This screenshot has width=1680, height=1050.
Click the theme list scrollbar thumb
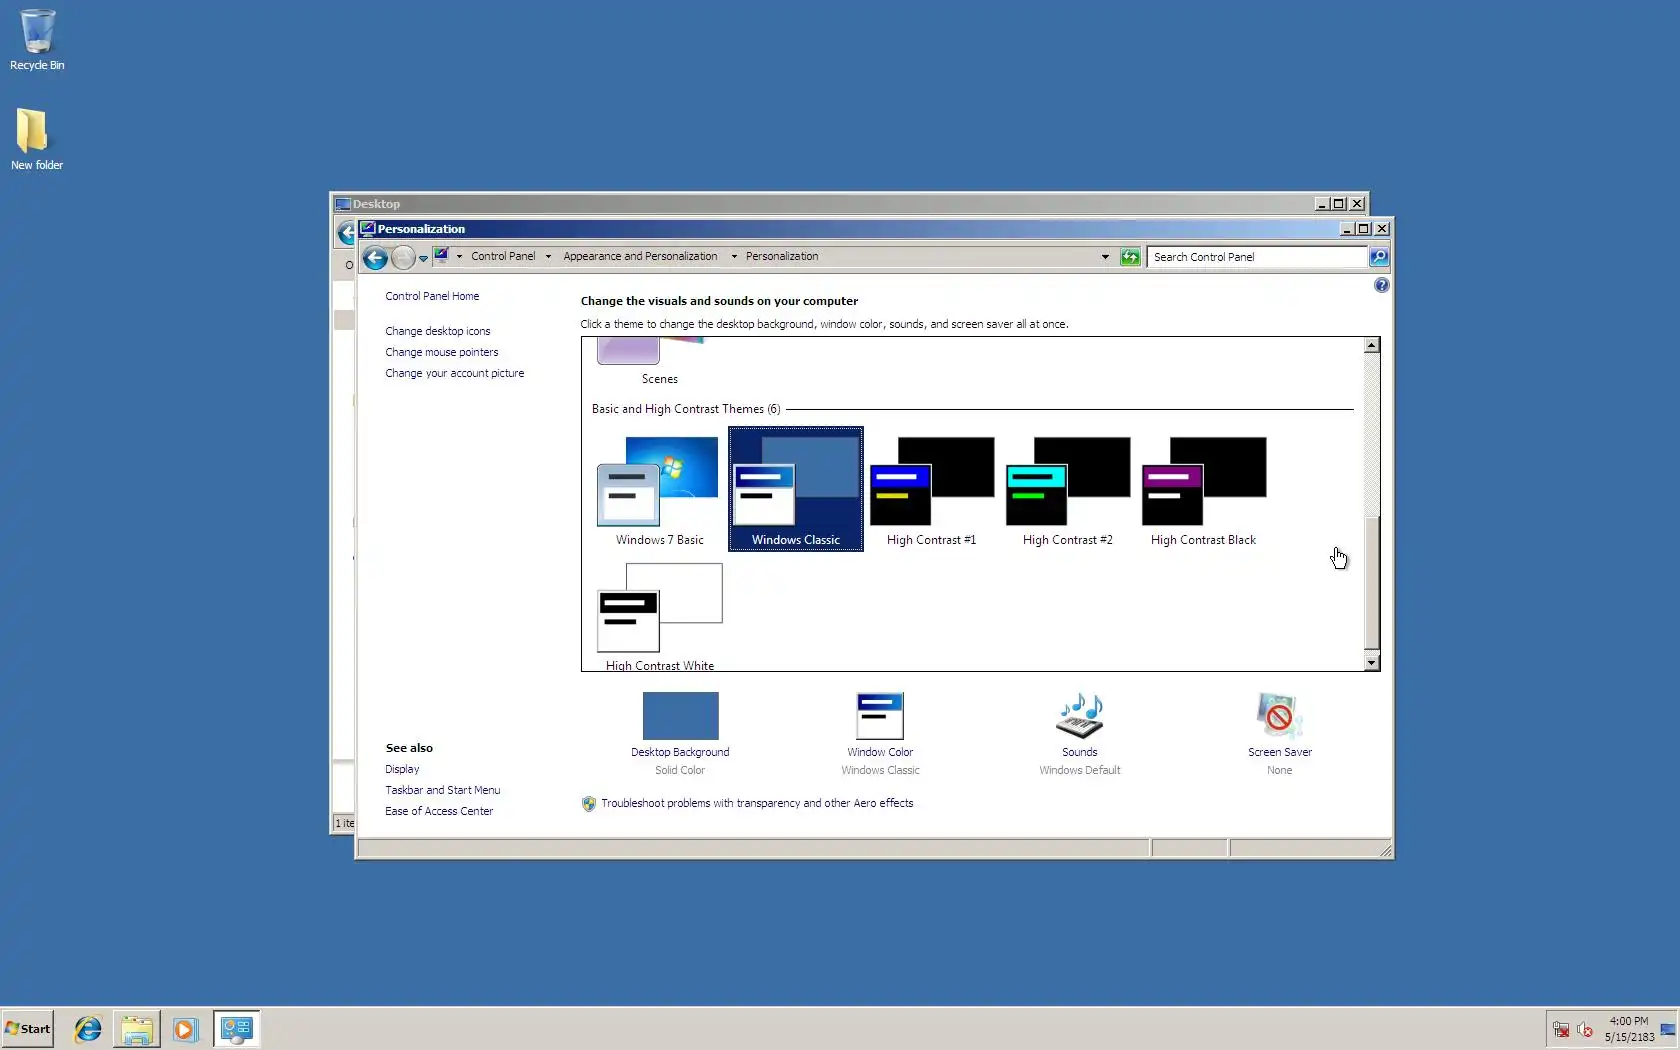click(x=1372, y=584)
